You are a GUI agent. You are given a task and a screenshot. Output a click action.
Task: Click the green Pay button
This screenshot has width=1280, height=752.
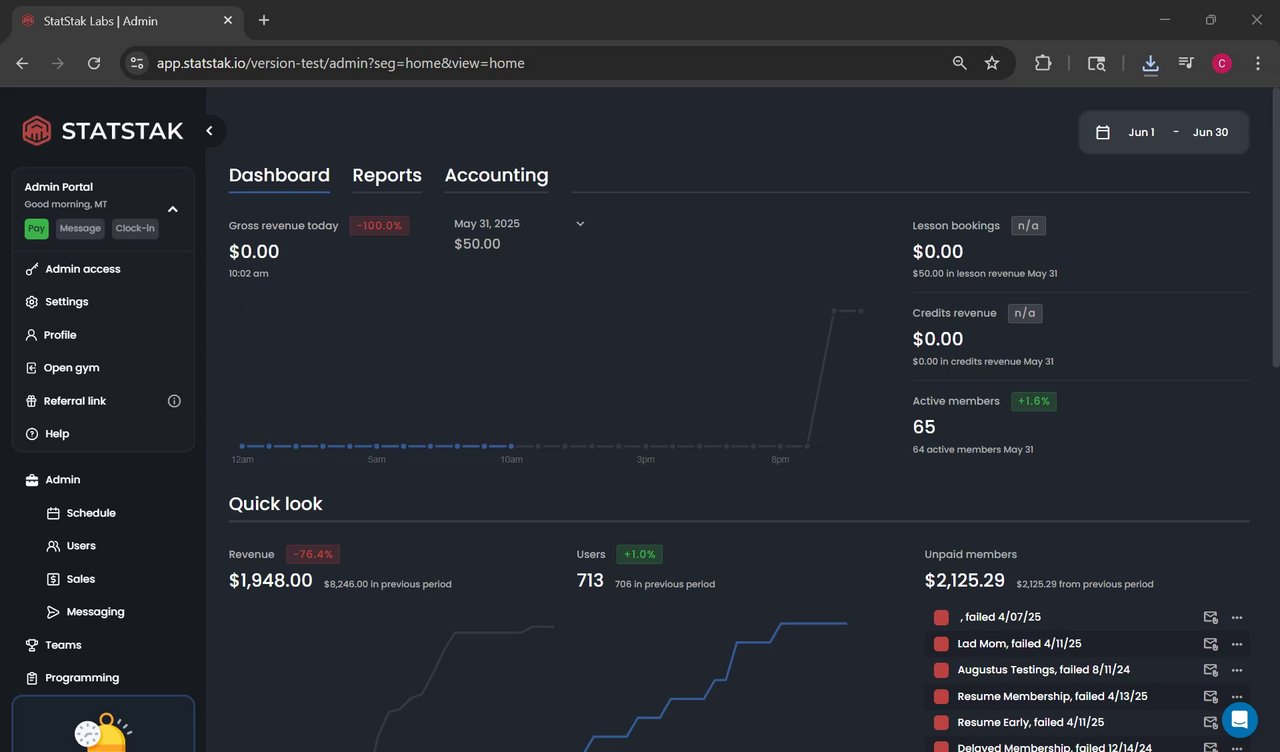36,229
